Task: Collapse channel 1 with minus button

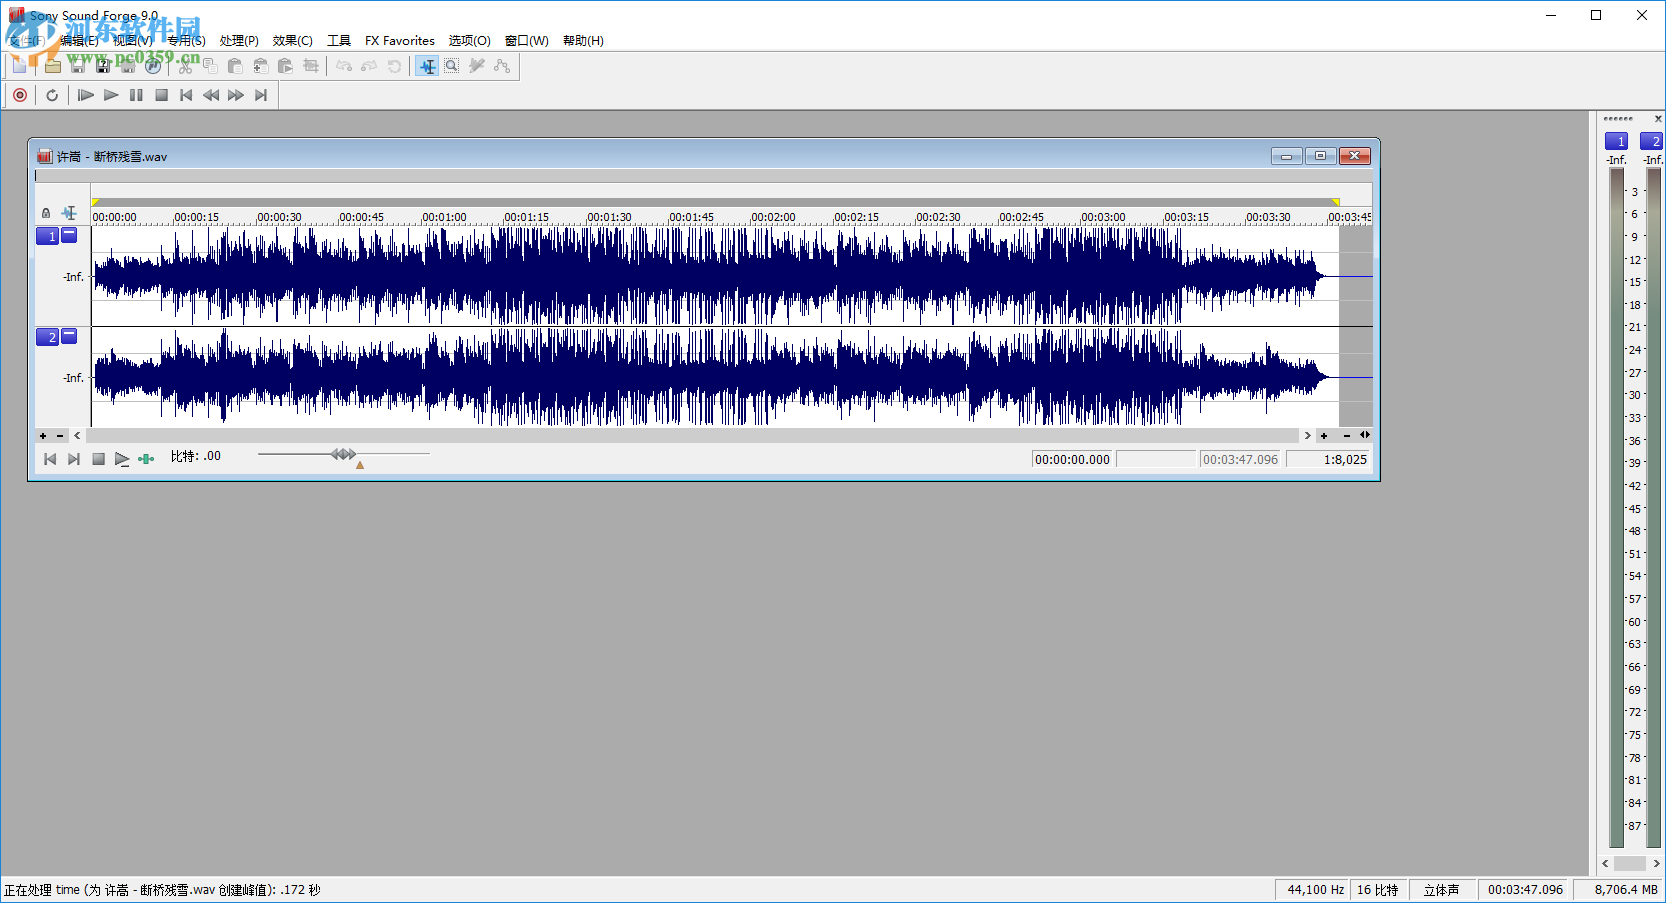Action: tap(69, 235)
